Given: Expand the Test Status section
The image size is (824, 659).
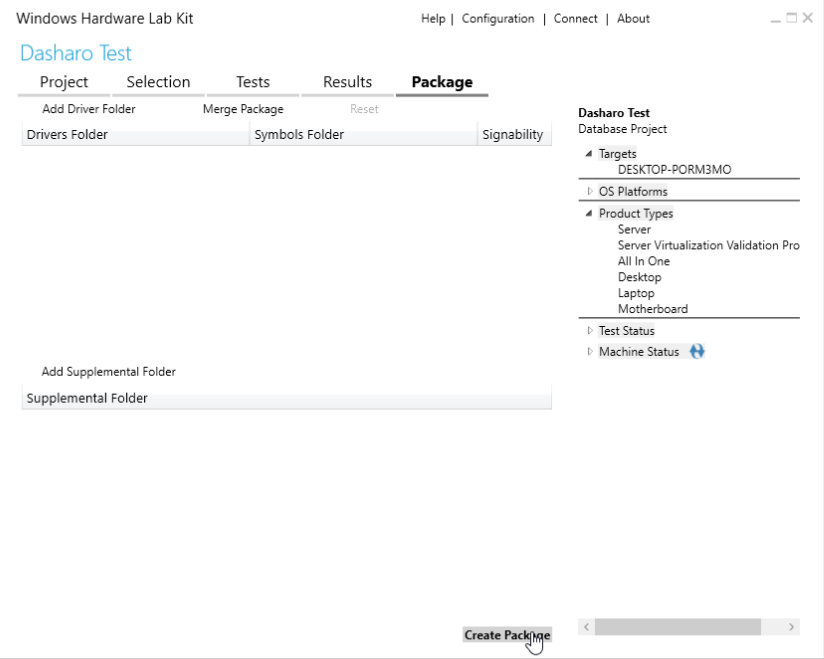Looking at the screenshot, I should (590, 331).
